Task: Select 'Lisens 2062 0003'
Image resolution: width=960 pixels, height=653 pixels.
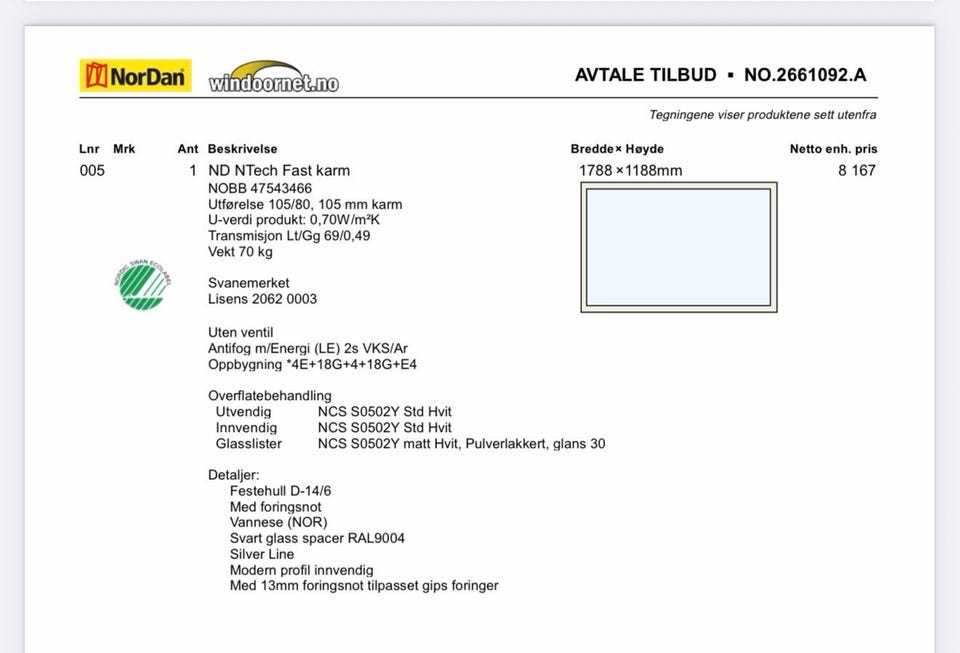Action: [263, 299]
